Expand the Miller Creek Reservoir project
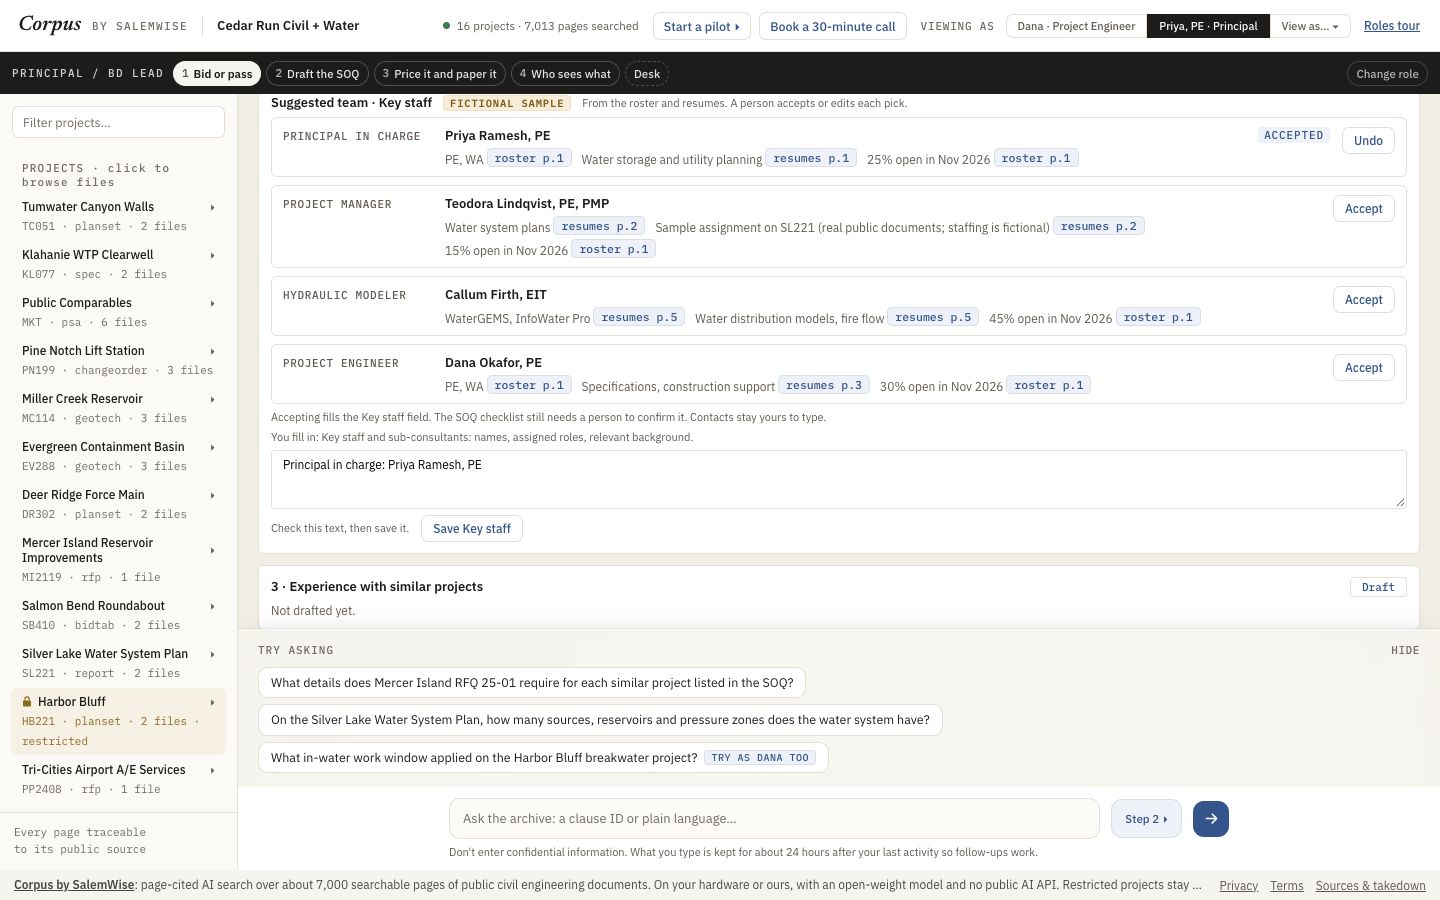The width and height of the screenshot is (1440, 900). pyautogui.click(x=212, y=399)
